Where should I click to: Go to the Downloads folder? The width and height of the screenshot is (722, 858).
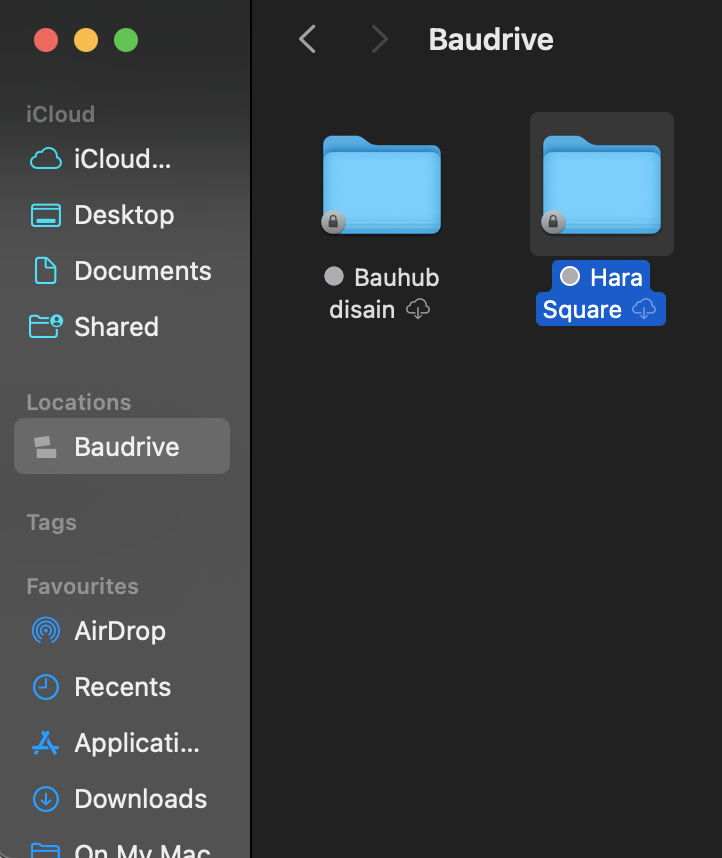click(x=140, y=799)
